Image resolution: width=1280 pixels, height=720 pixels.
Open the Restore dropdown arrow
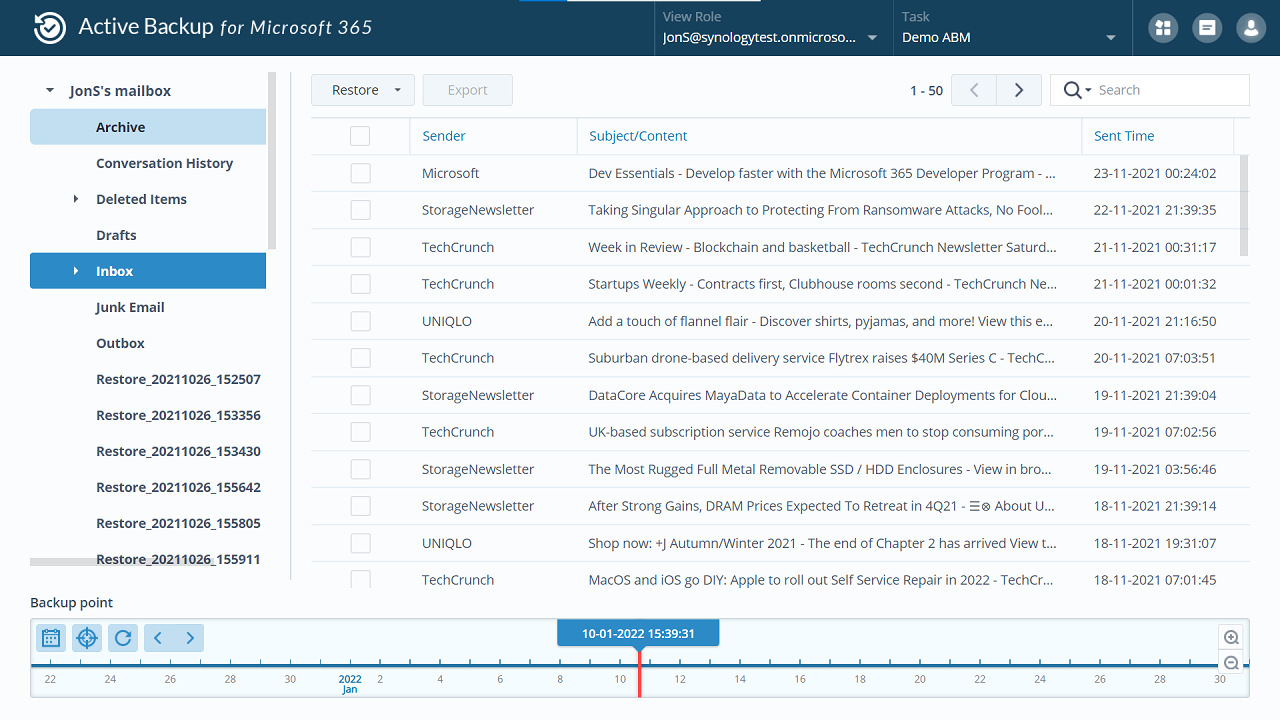pos(398,90)
